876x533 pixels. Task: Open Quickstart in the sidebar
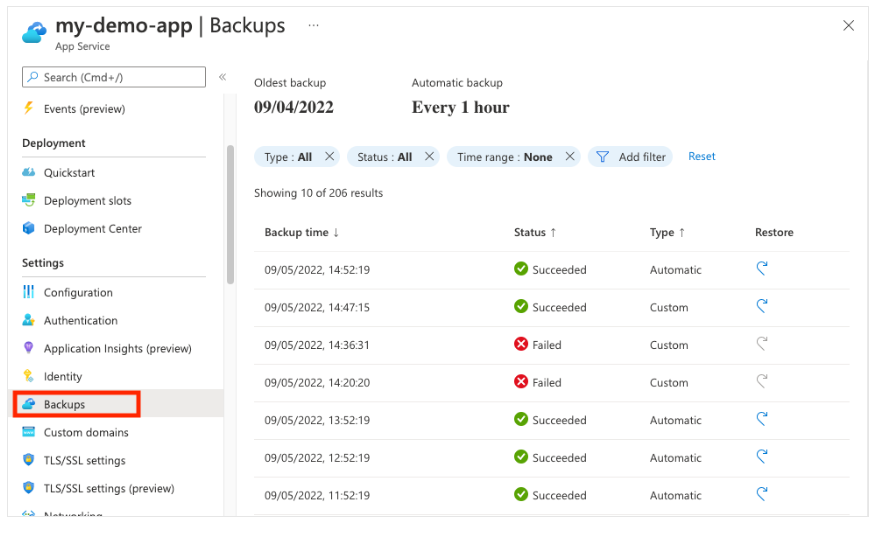tap(69, 173)
